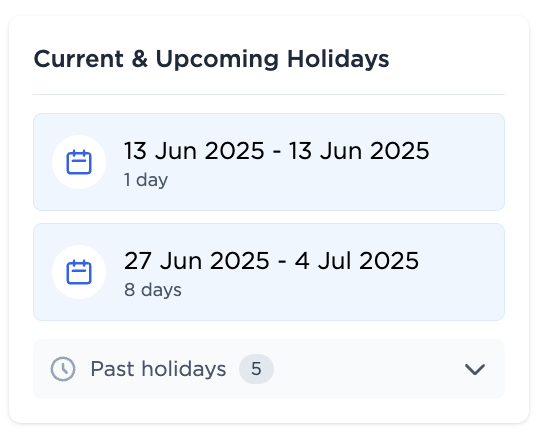Click the "8 days" duration label
Viewport: 542px width, 436px height.
153,290
